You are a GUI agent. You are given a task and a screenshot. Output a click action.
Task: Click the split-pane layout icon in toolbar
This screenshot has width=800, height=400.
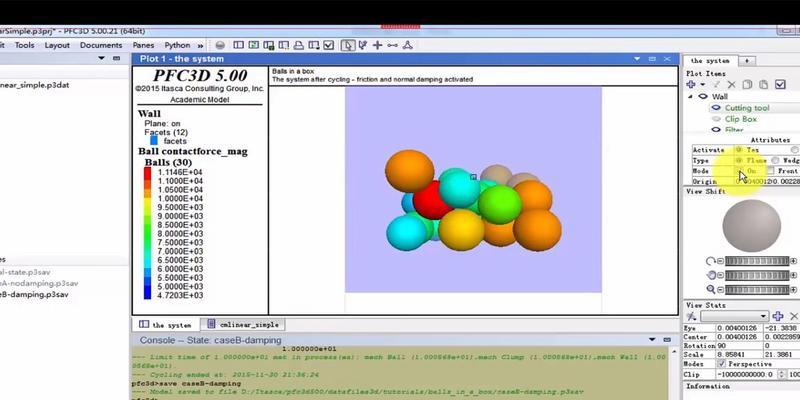[238, 45]
